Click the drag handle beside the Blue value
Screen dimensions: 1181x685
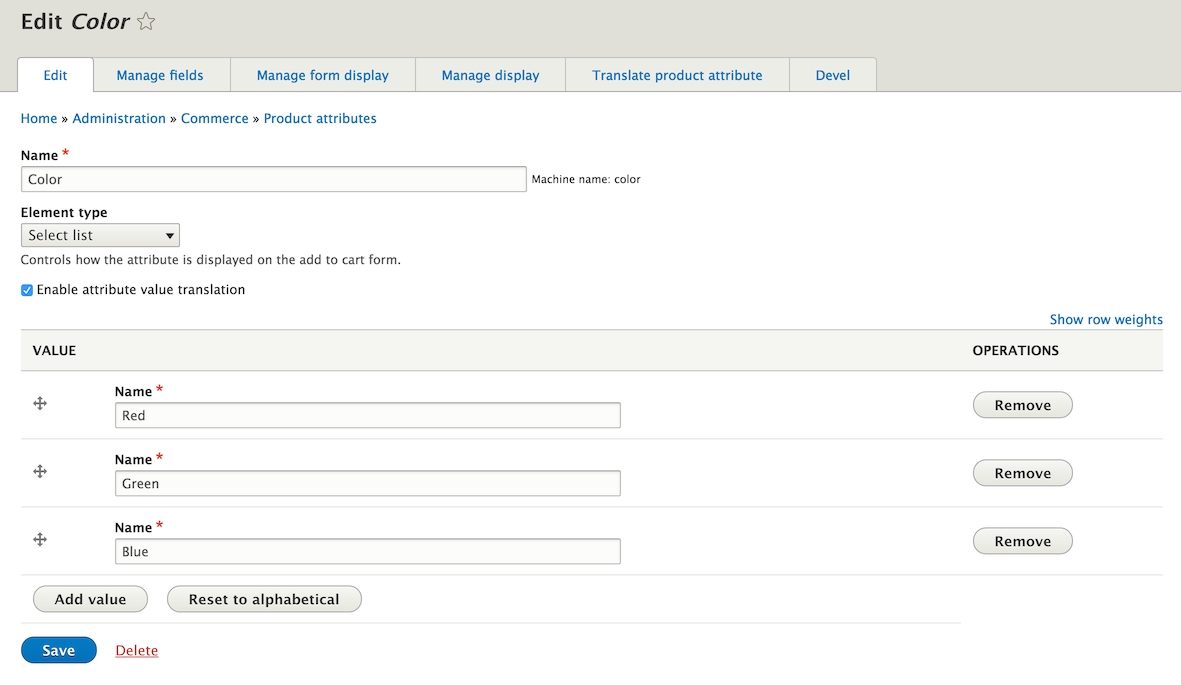coord(40,539)
